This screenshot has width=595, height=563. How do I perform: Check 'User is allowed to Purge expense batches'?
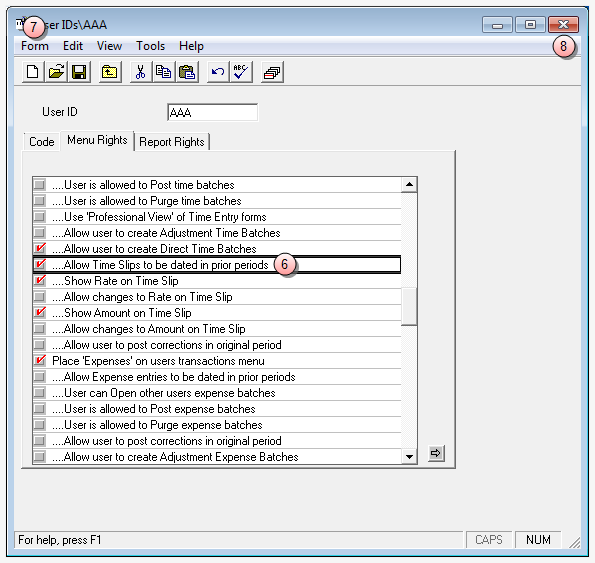point(39,425)
